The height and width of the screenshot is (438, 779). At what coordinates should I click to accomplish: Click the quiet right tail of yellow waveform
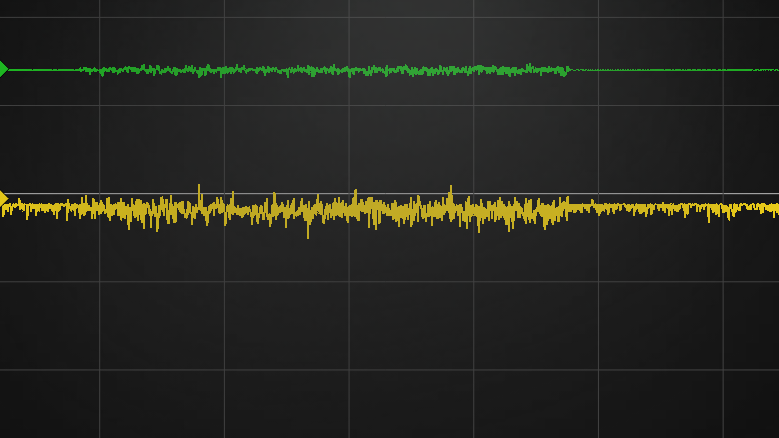(680, 208)
